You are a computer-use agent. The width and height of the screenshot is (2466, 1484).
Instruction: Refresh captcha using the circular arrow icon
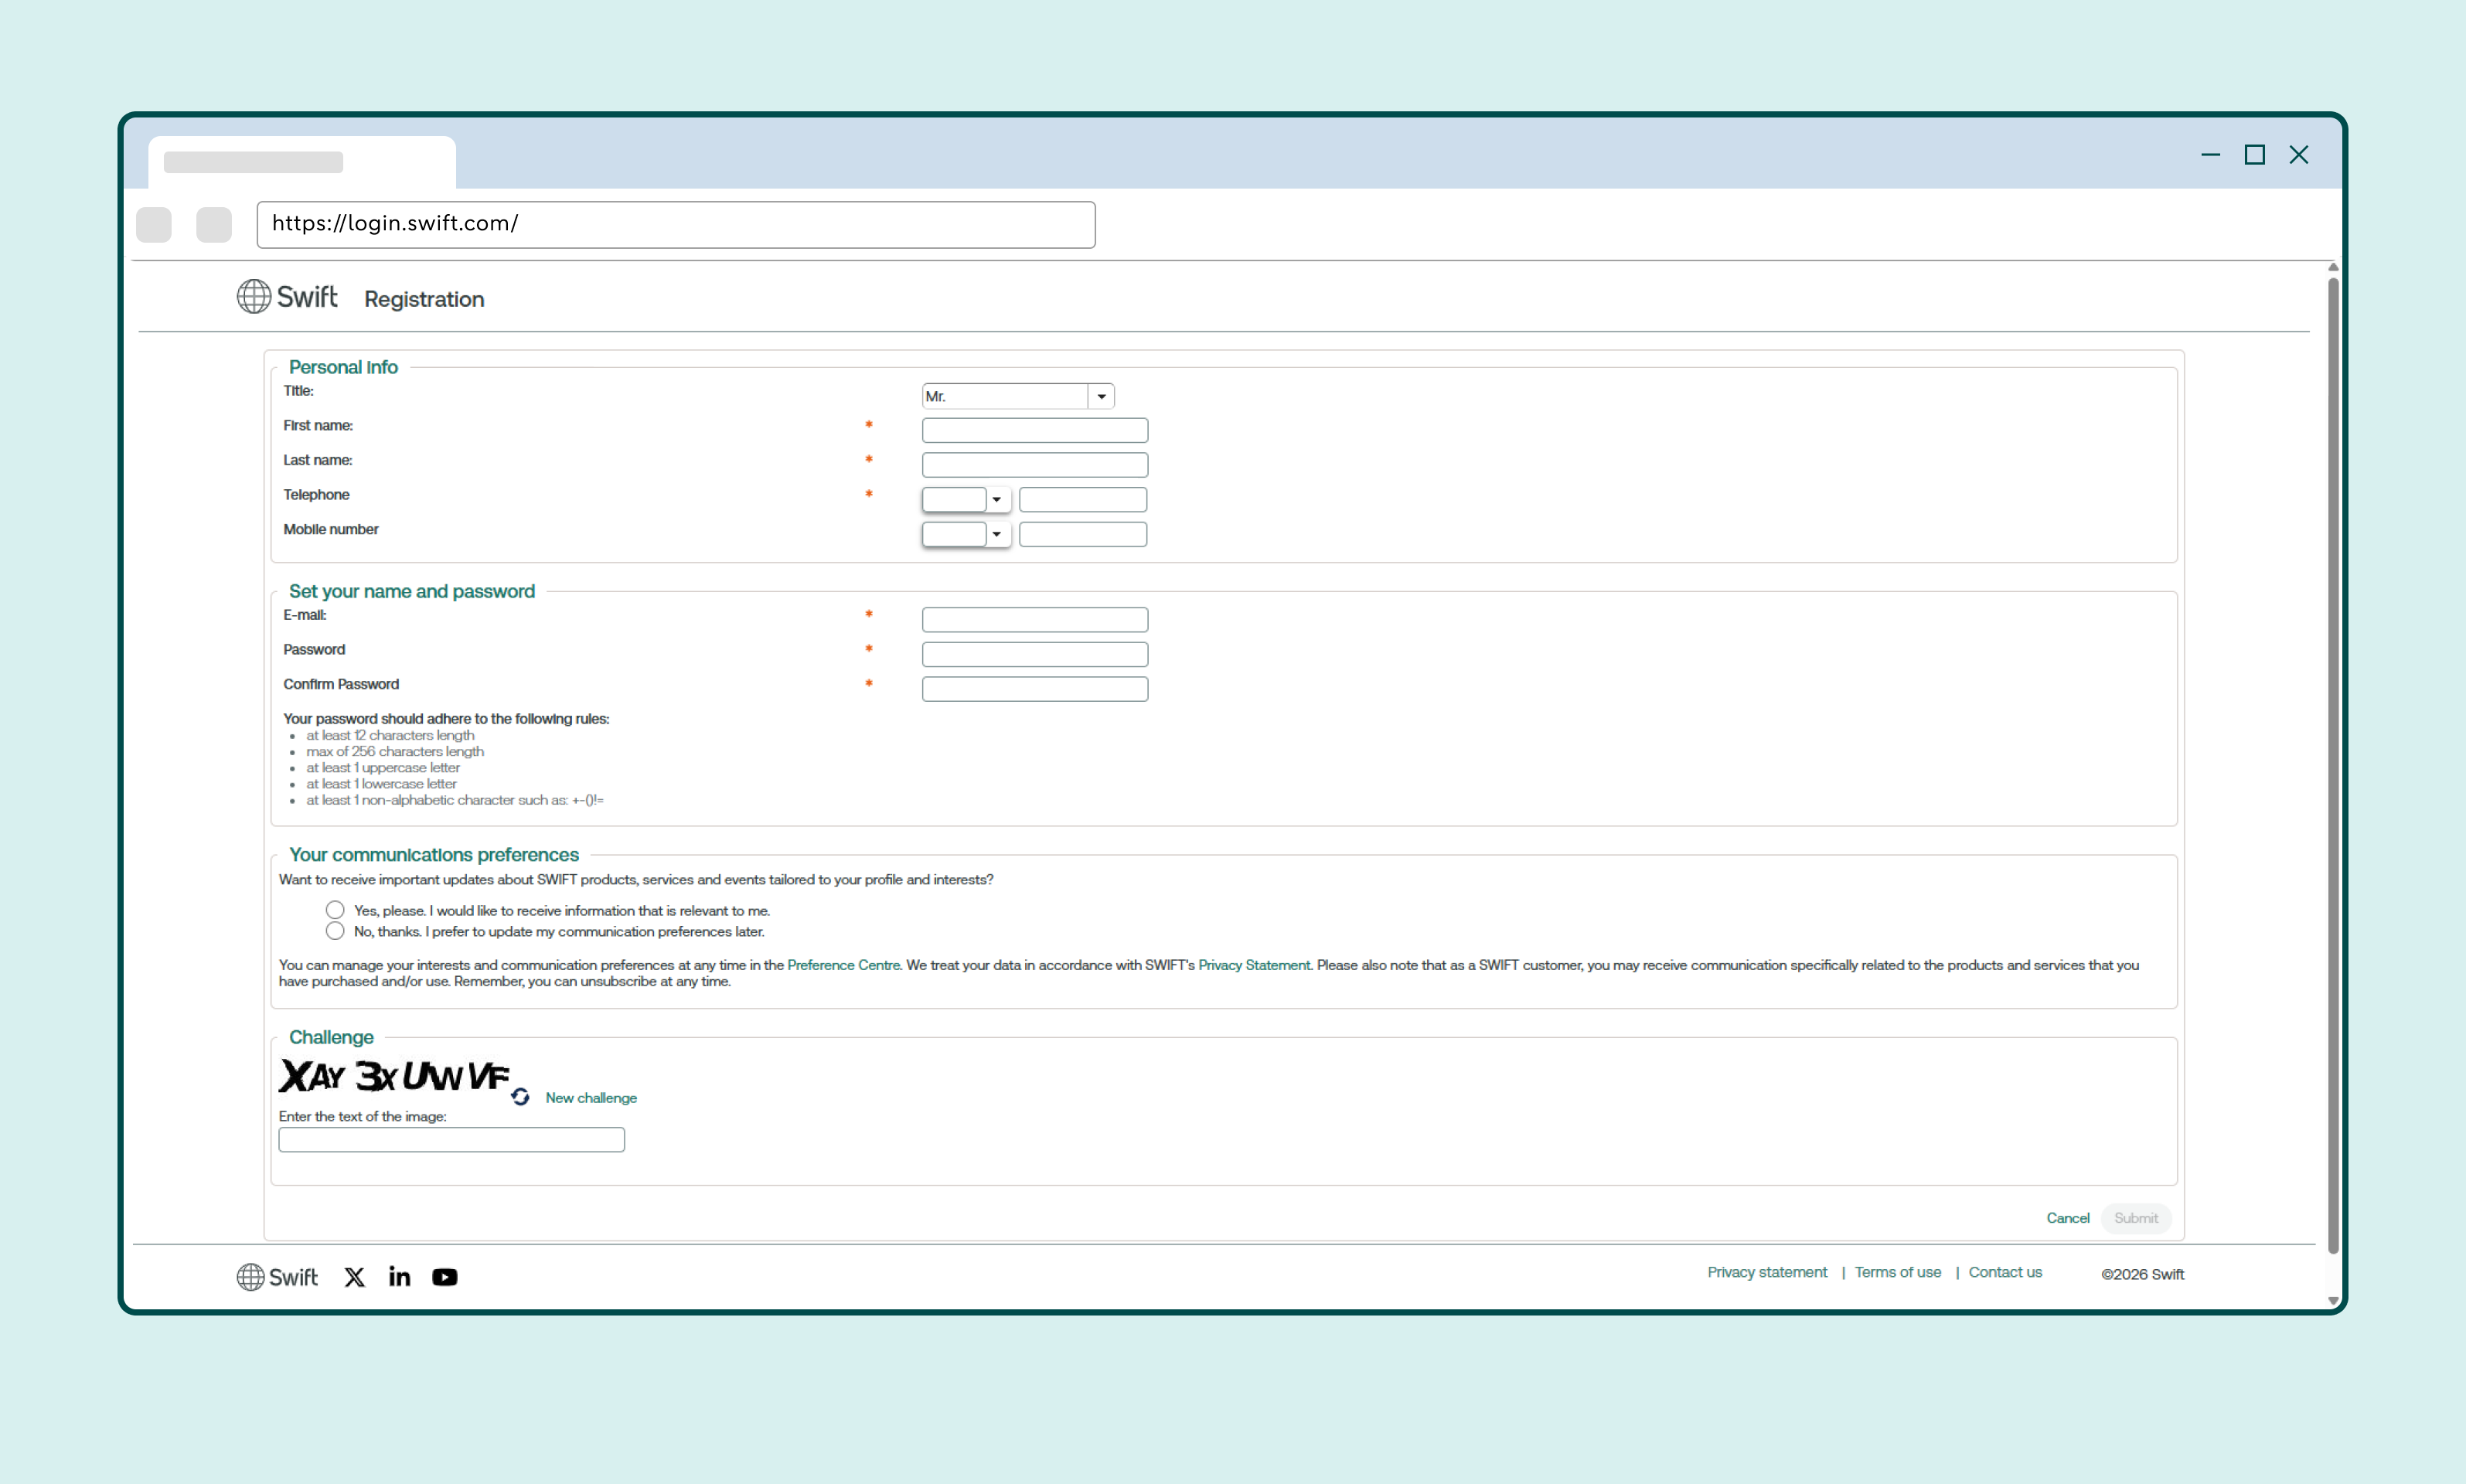[x=520, y=1098]
